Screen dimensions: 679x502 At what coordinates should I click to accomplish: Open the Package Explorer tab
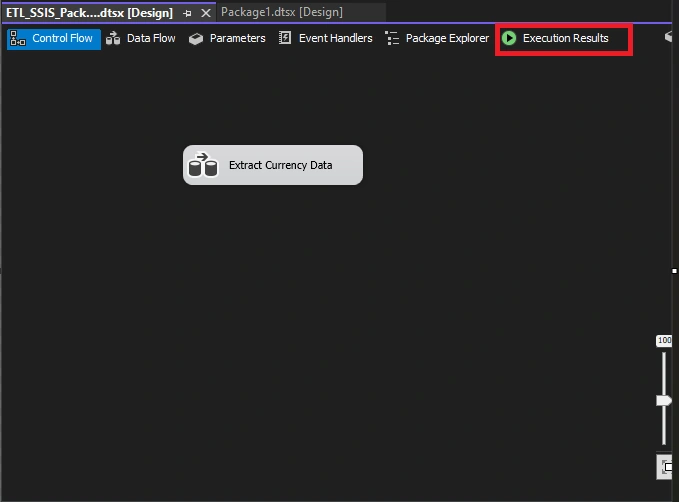tap(437, 39)
